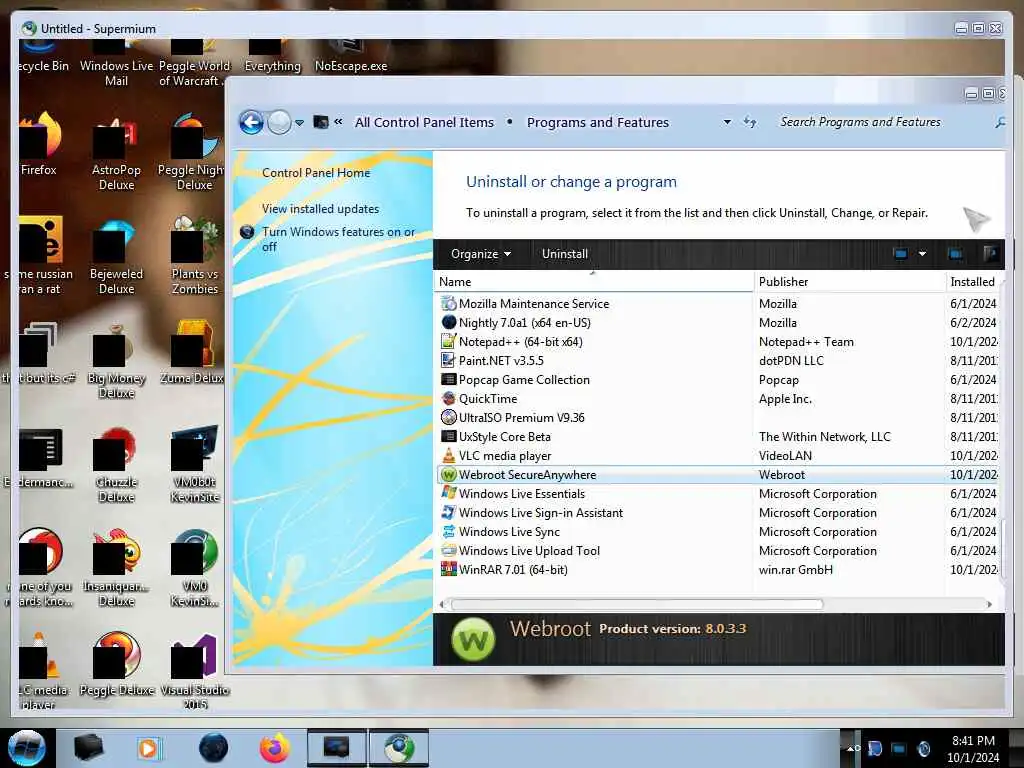The image size is (1024, 768).
Task: Select the Mozilla Maintenance Service icon
Action: (449, 303)
